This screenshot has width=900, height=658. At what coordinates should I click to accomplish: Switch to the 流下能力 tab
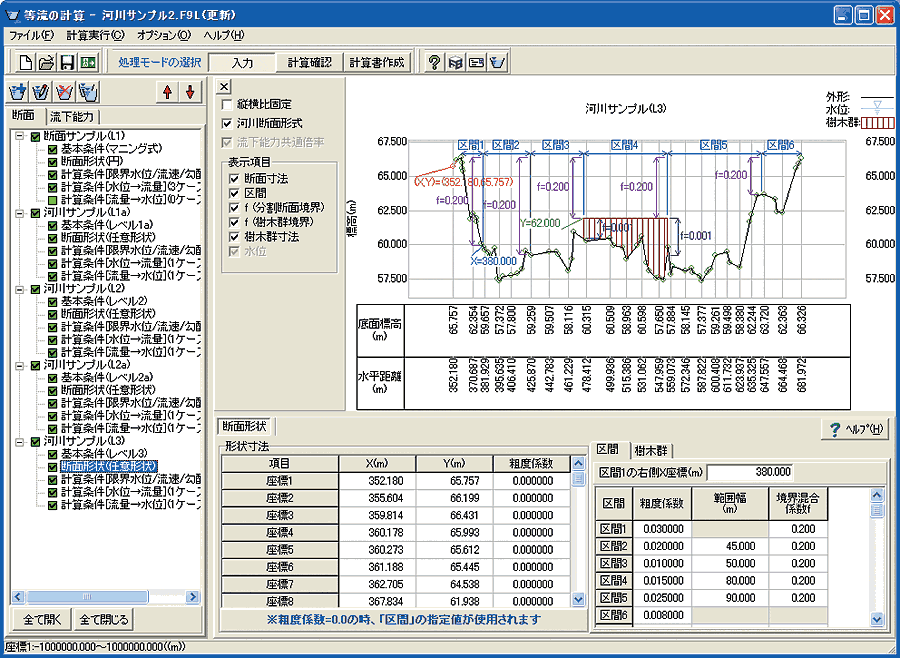(x=72, y=117)
